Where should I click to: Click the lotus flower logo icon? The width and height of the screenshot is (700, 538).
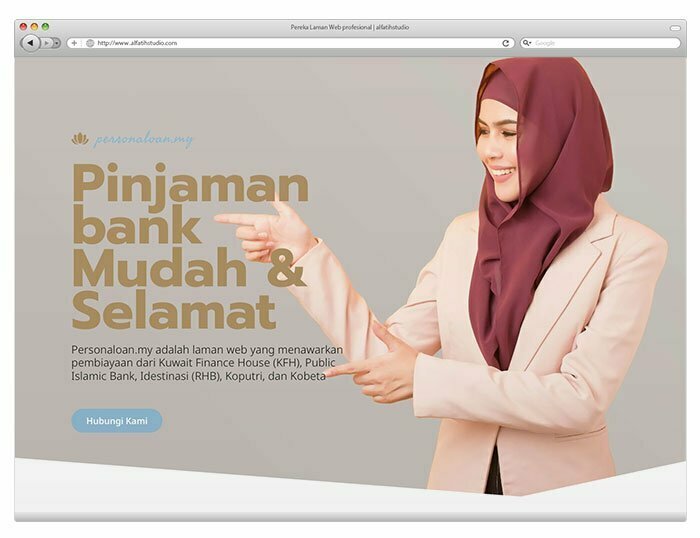coord(80,139)
